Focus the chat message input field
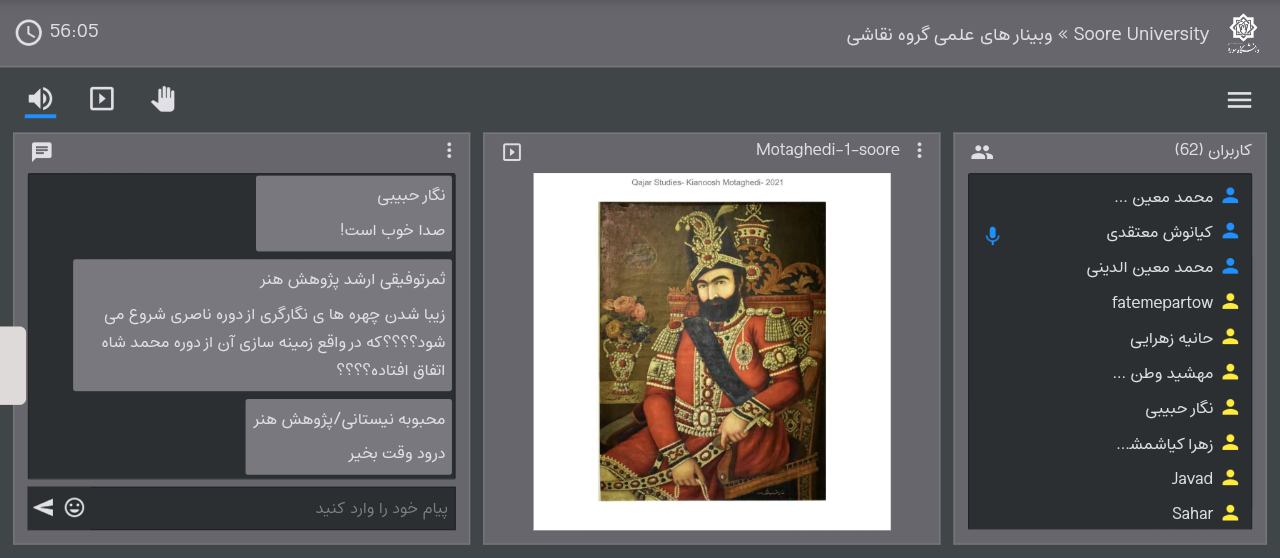The width and height of the screenshot is (1280, 558). [x=270, y=508]
